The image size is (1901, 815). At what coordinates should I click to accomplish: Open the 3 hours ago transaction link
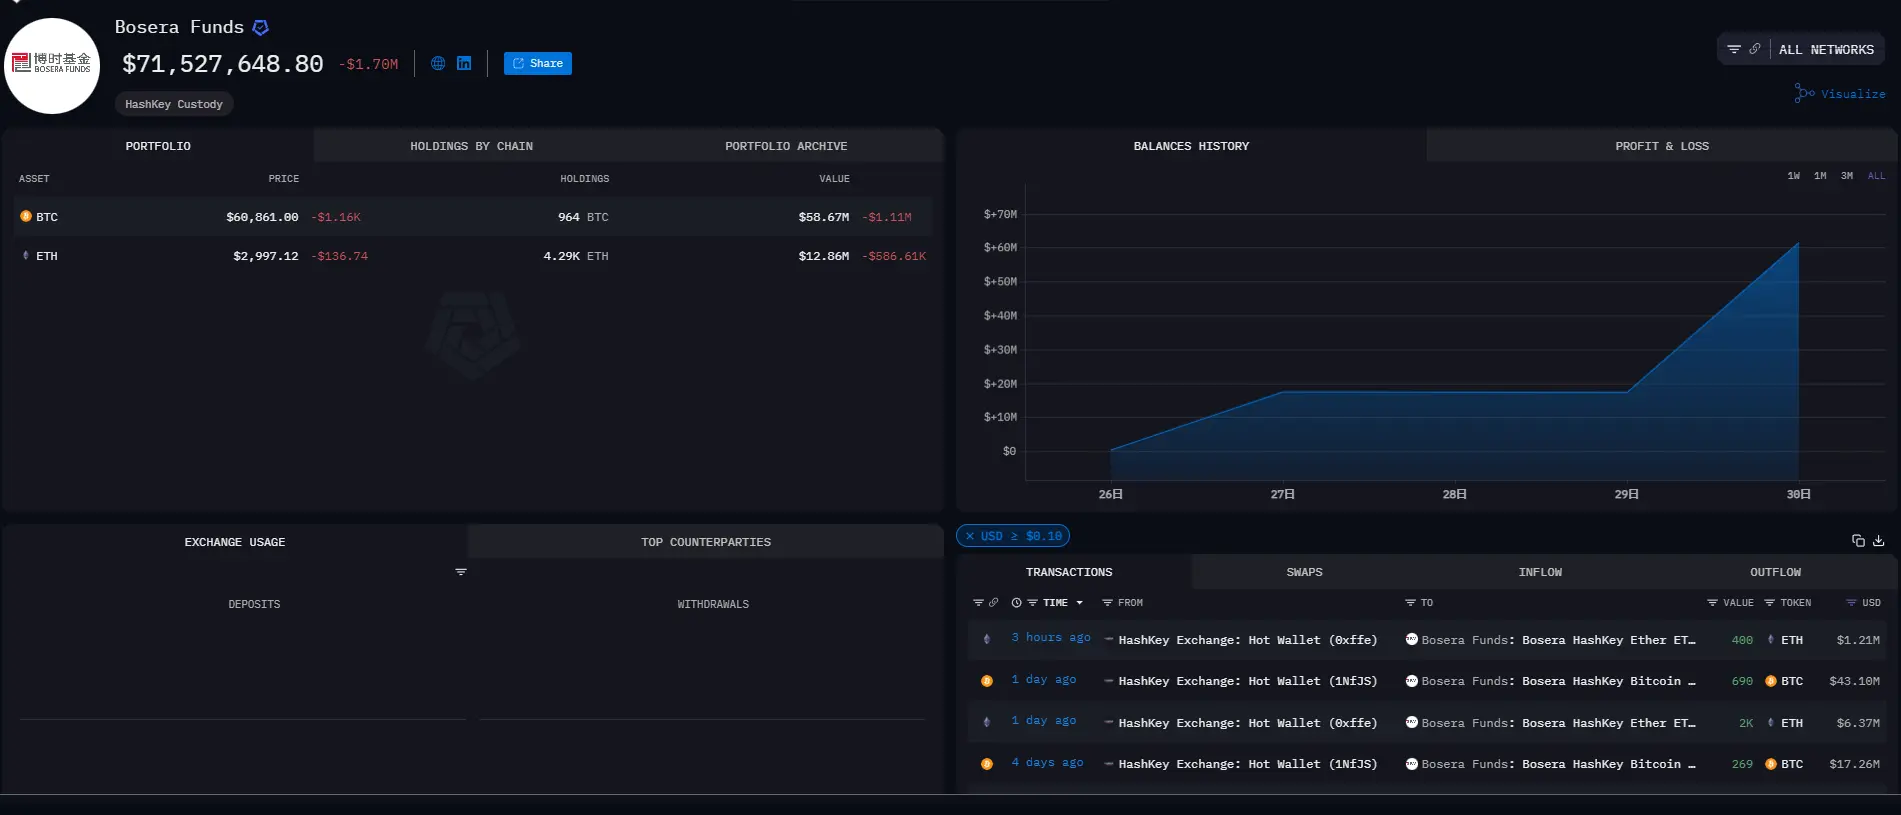1050,638
